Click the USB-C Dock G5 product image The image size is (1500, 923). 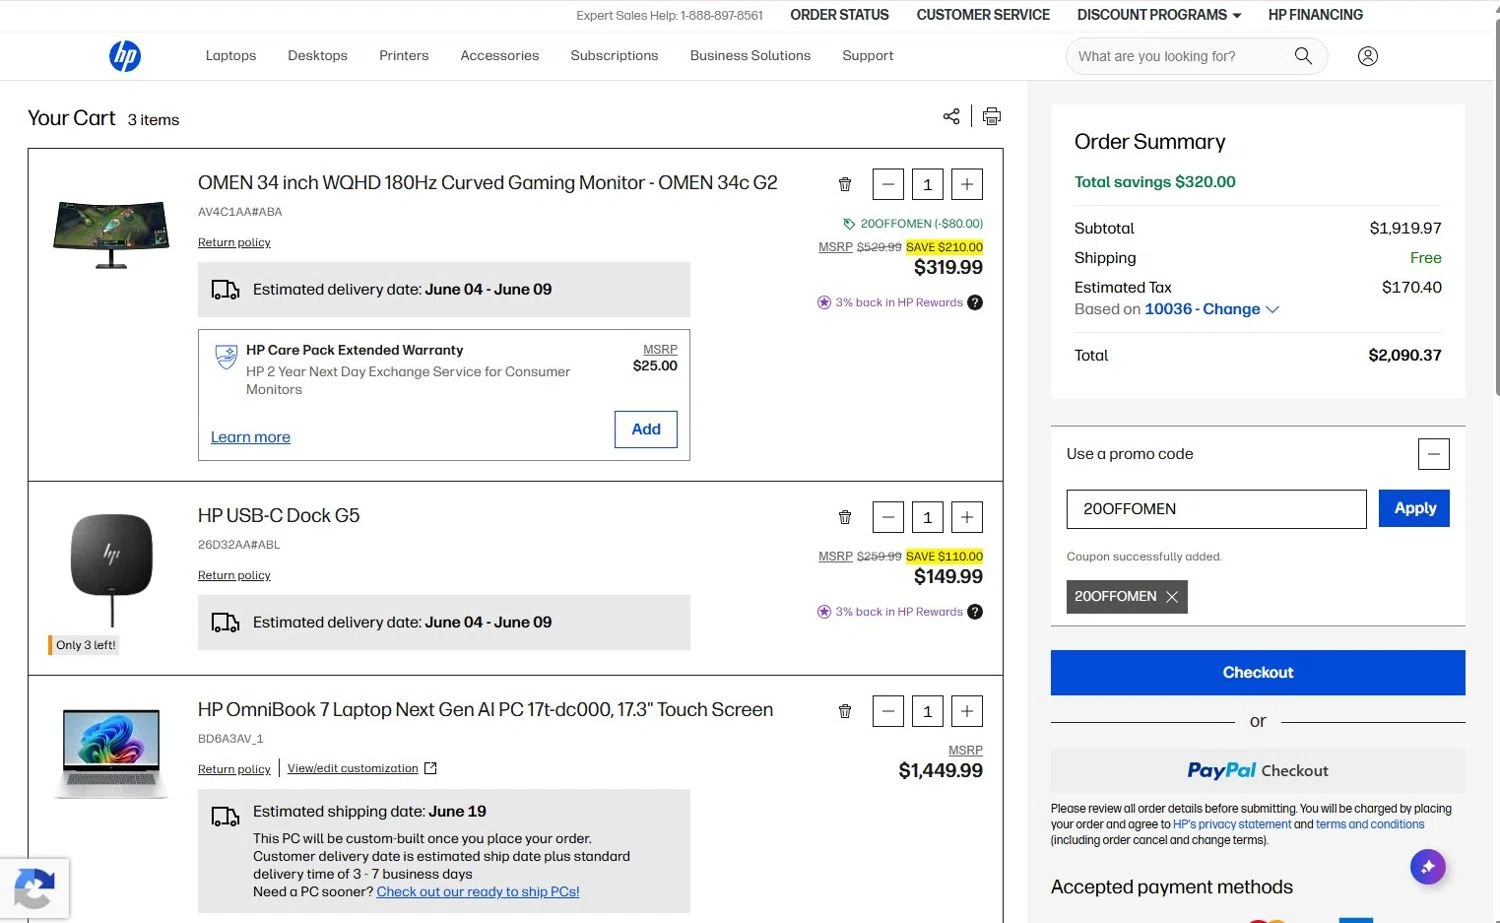click(111, 570)
